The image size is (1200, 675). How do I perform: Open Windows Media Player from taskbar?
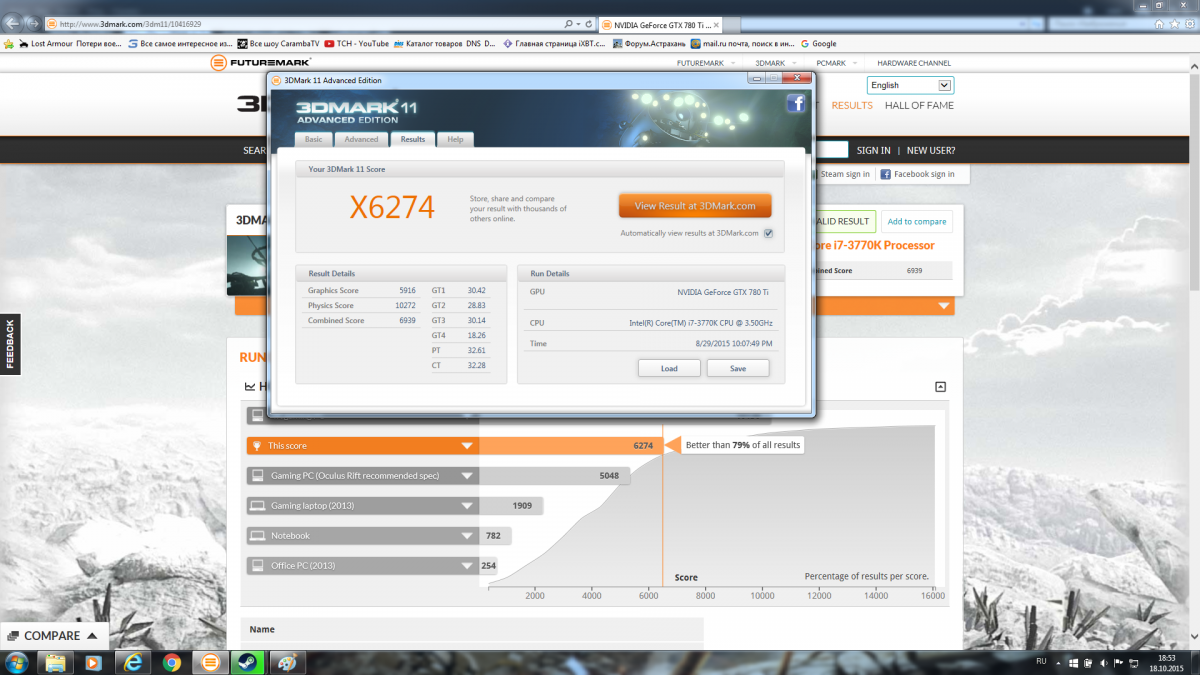pyautogui.click(x=93, y=662)
